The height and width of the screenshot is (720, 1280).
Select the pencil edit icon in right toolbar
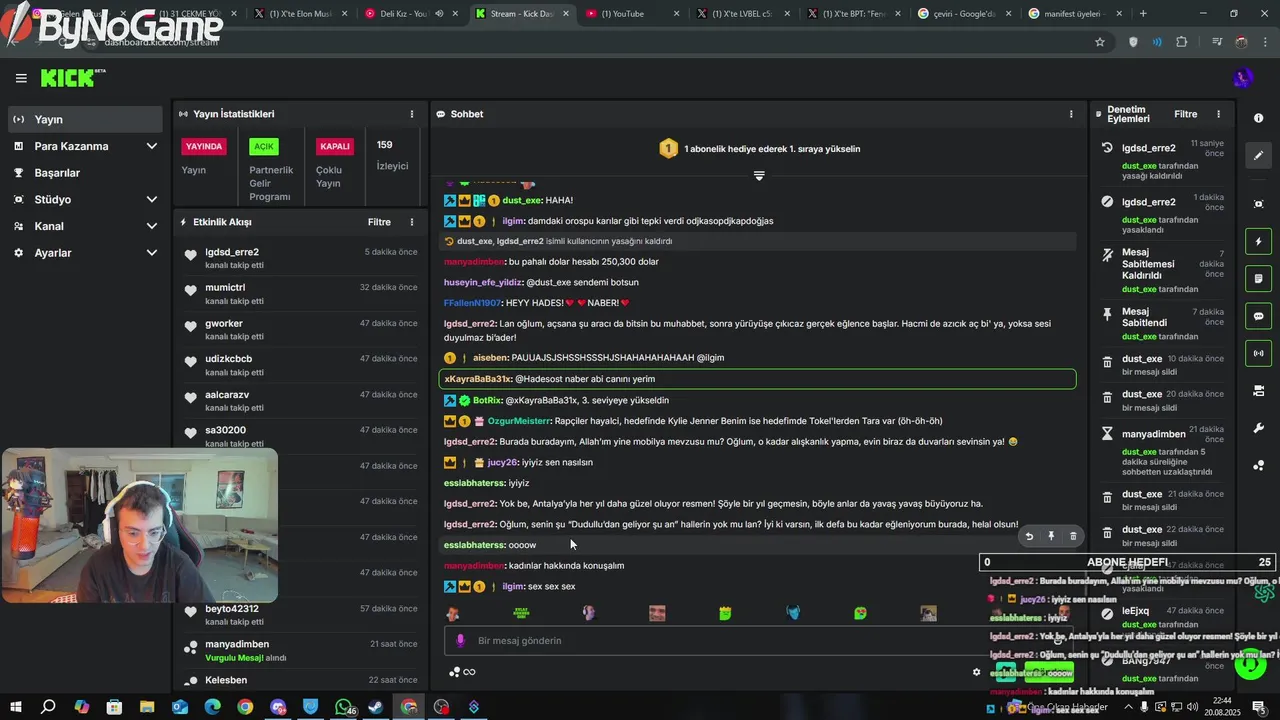click(x=1258, y=155)
